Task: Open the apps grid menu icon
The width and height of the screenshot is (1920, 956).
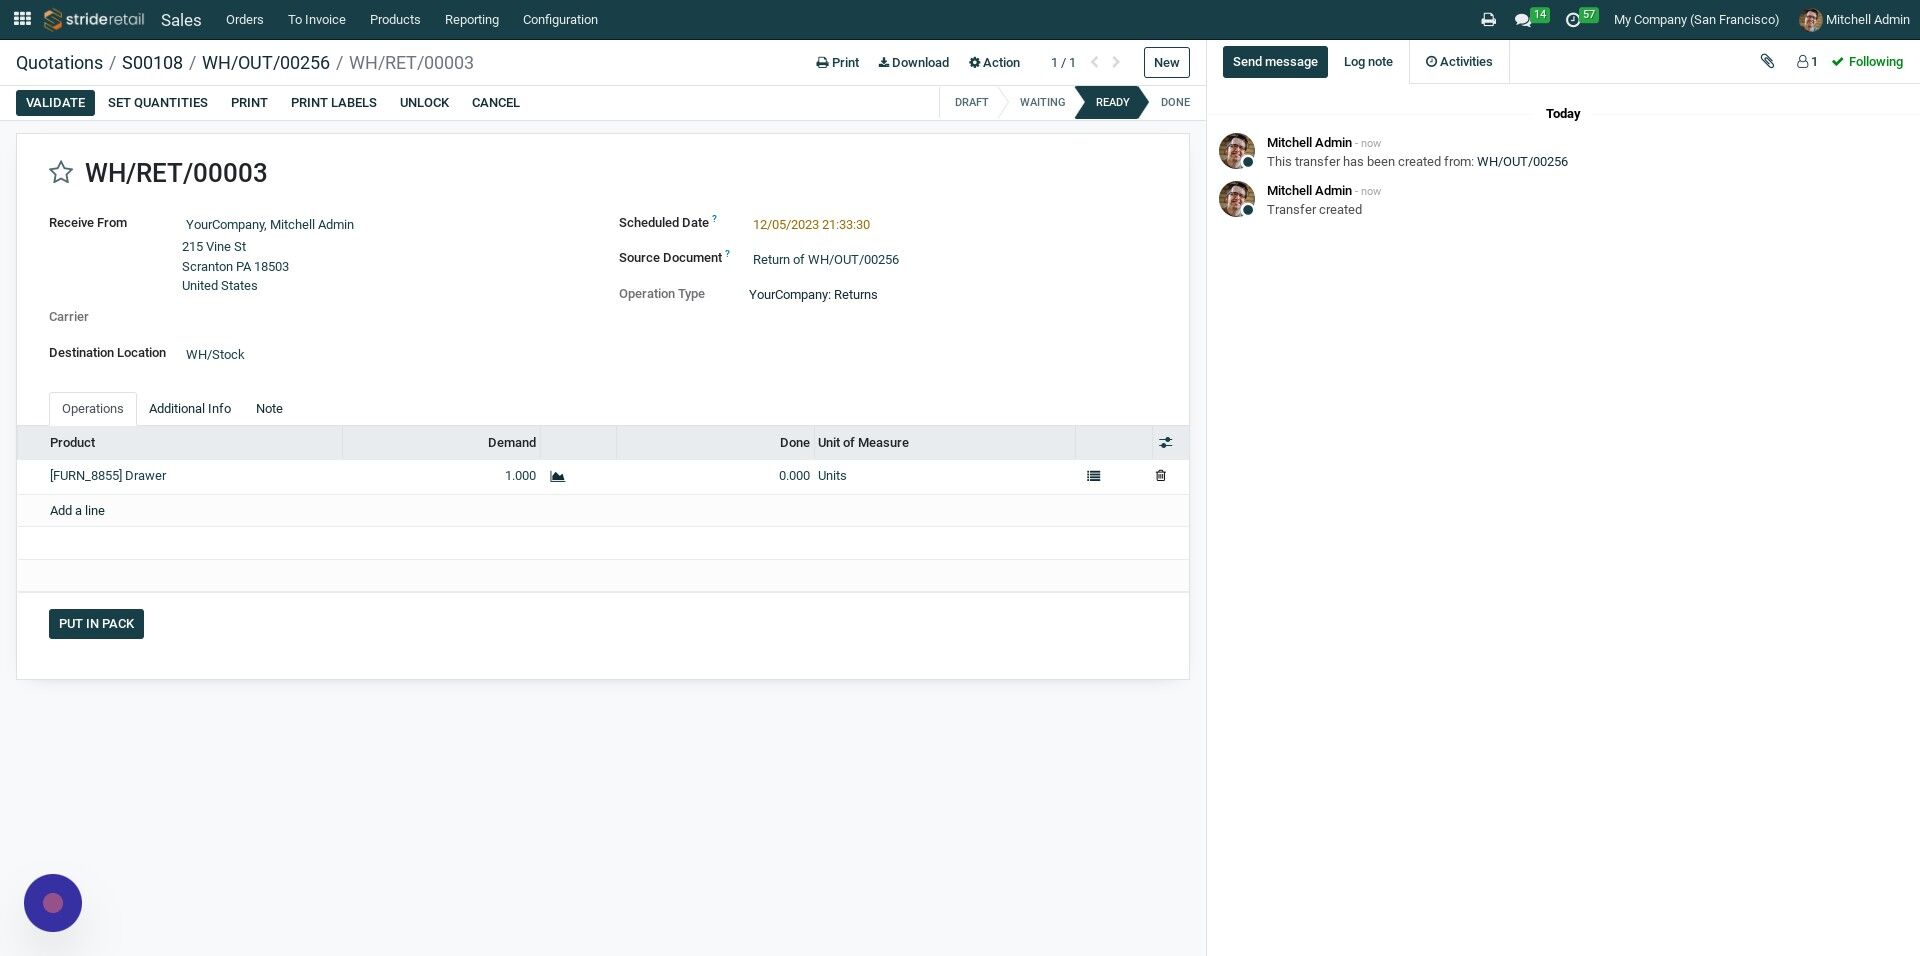Action: pyautogui.click(x=22, y=19)
